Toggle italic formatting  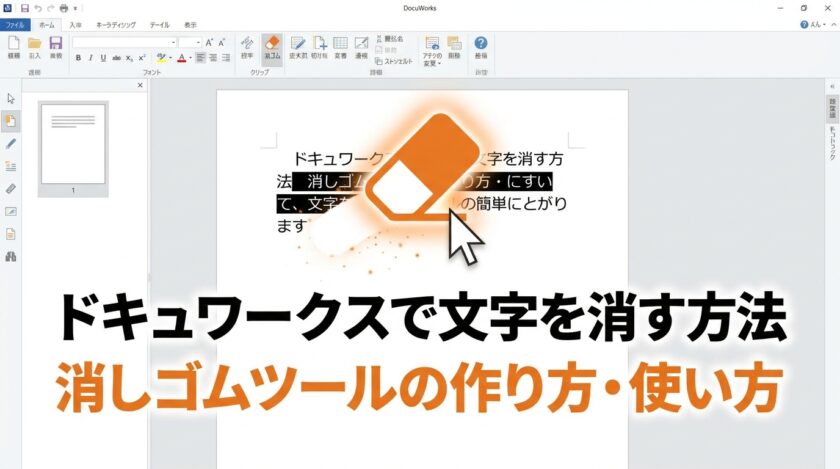[91, 58]
